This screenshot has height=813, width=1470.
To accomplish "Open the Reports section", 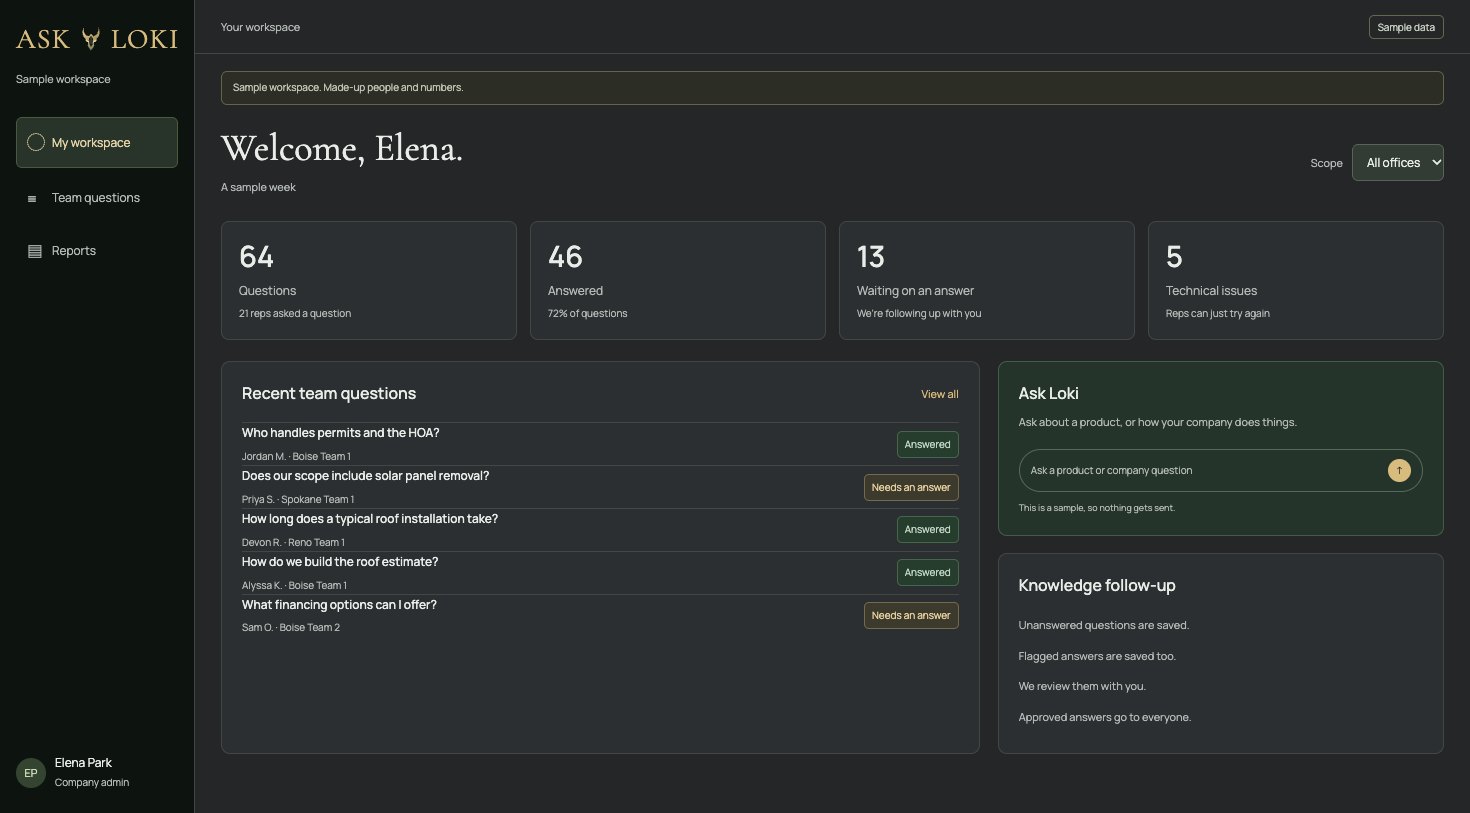I will click(97, 251).
